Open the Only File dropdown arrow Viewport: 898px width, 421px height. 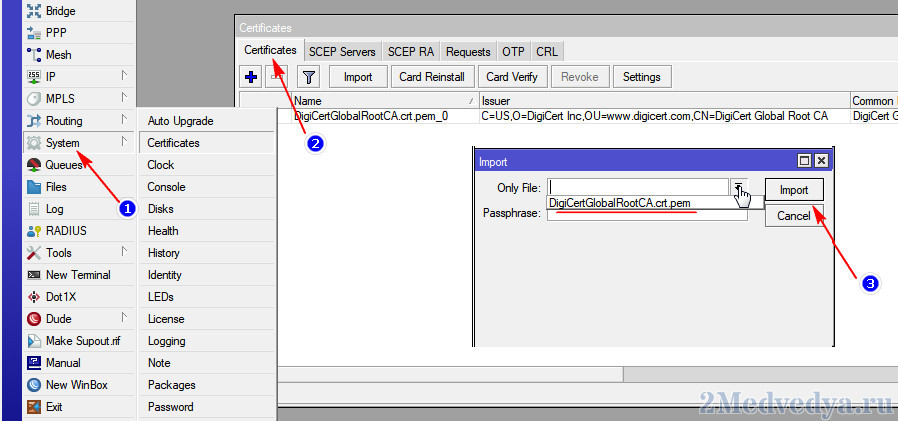click(738, 187)
